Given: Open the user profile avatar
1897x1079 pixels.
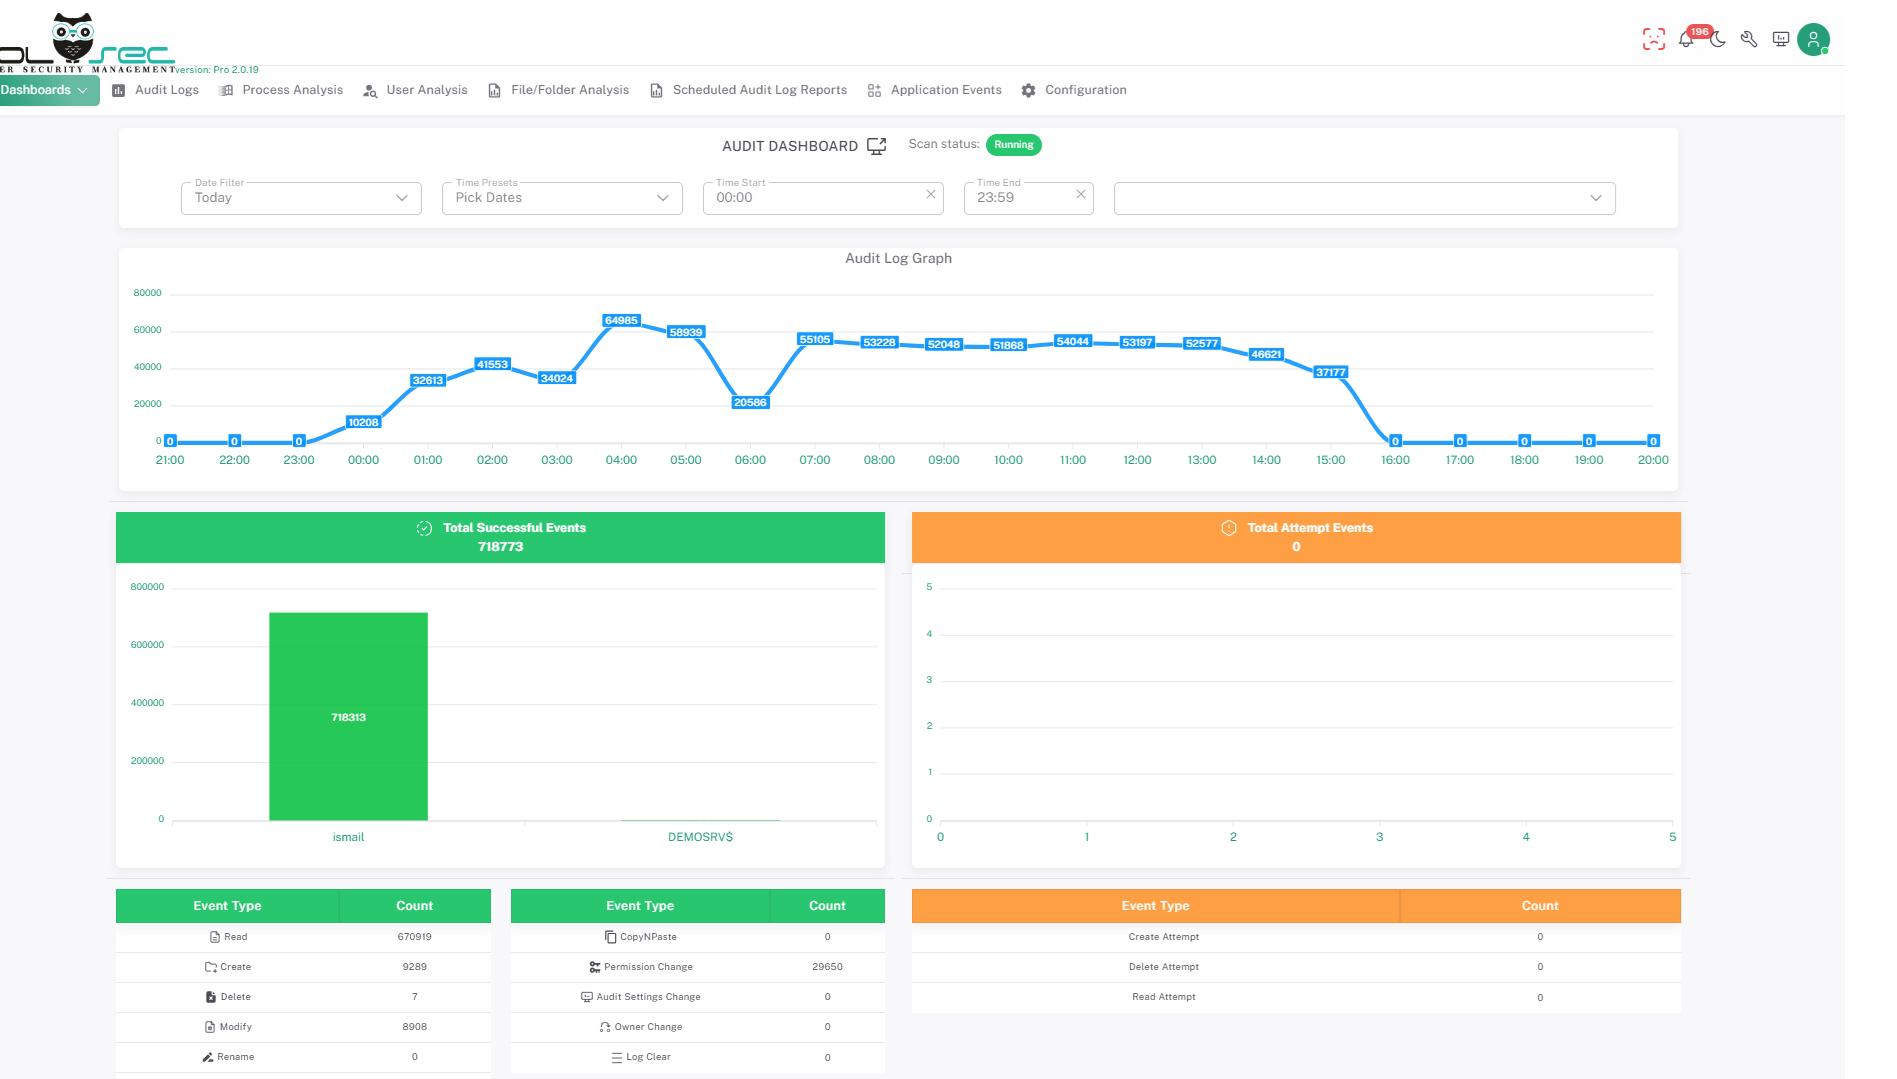Looking at the screenshot, I should pyautogui.click(x=1813, y=40).
